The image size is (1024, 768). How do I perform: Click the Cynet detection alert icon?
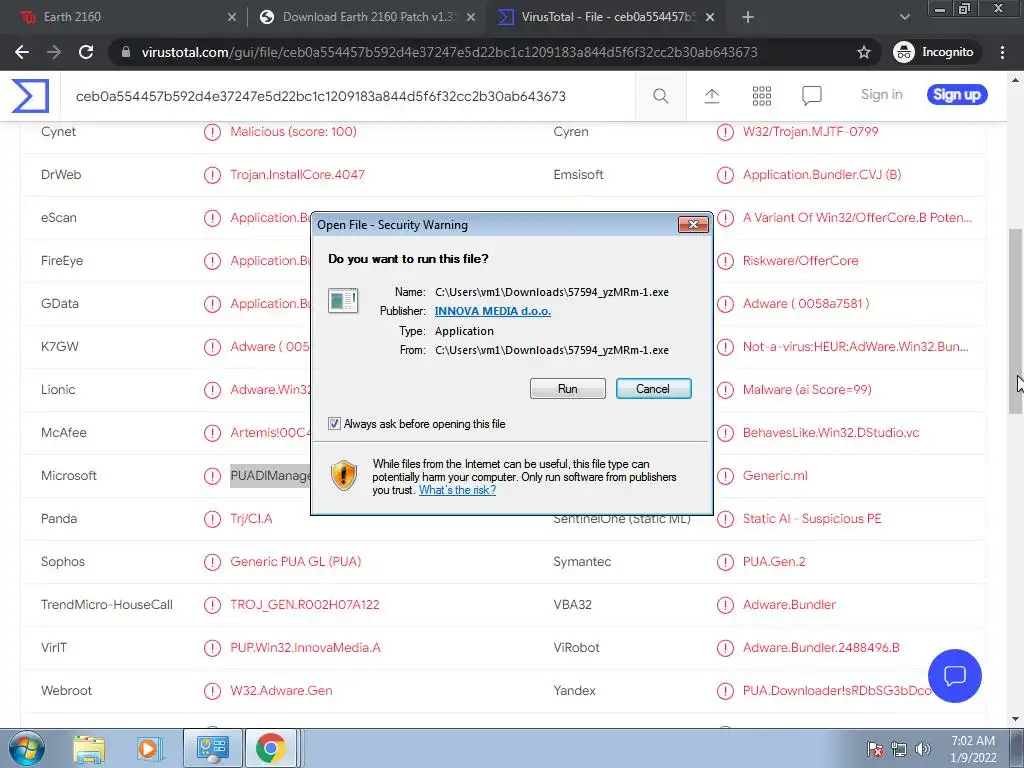tap(212, 132)
